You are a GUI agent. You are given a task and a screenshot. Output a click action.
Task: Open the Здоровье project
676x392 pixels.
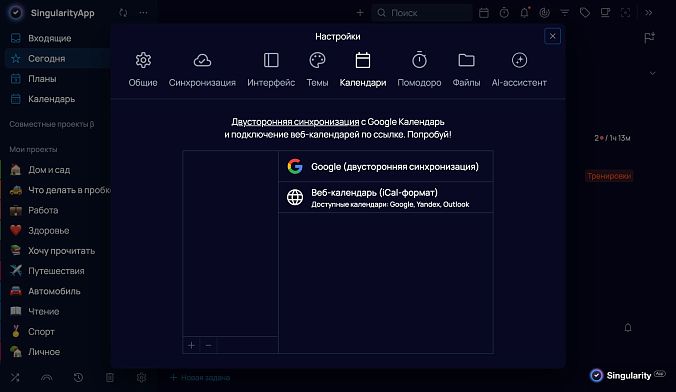point(56,230)
